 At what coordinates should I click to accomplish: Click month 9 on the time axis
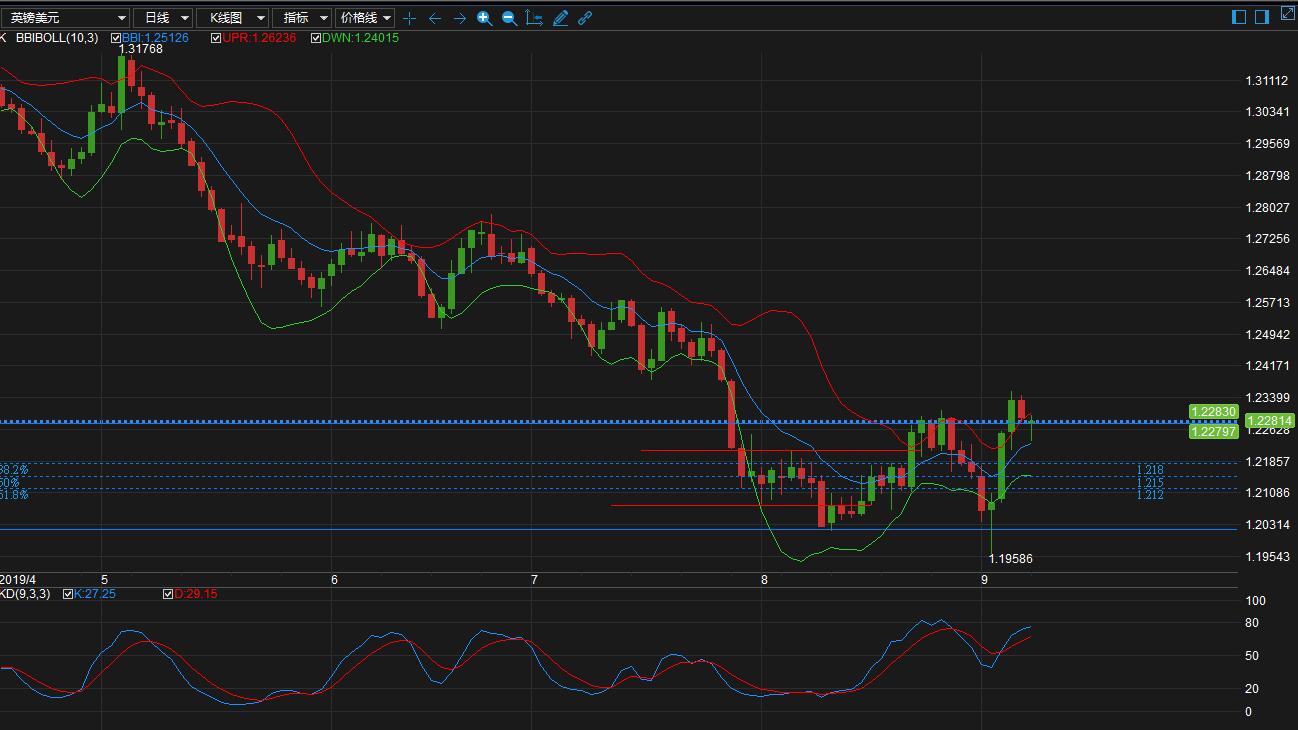coord(984,580)
